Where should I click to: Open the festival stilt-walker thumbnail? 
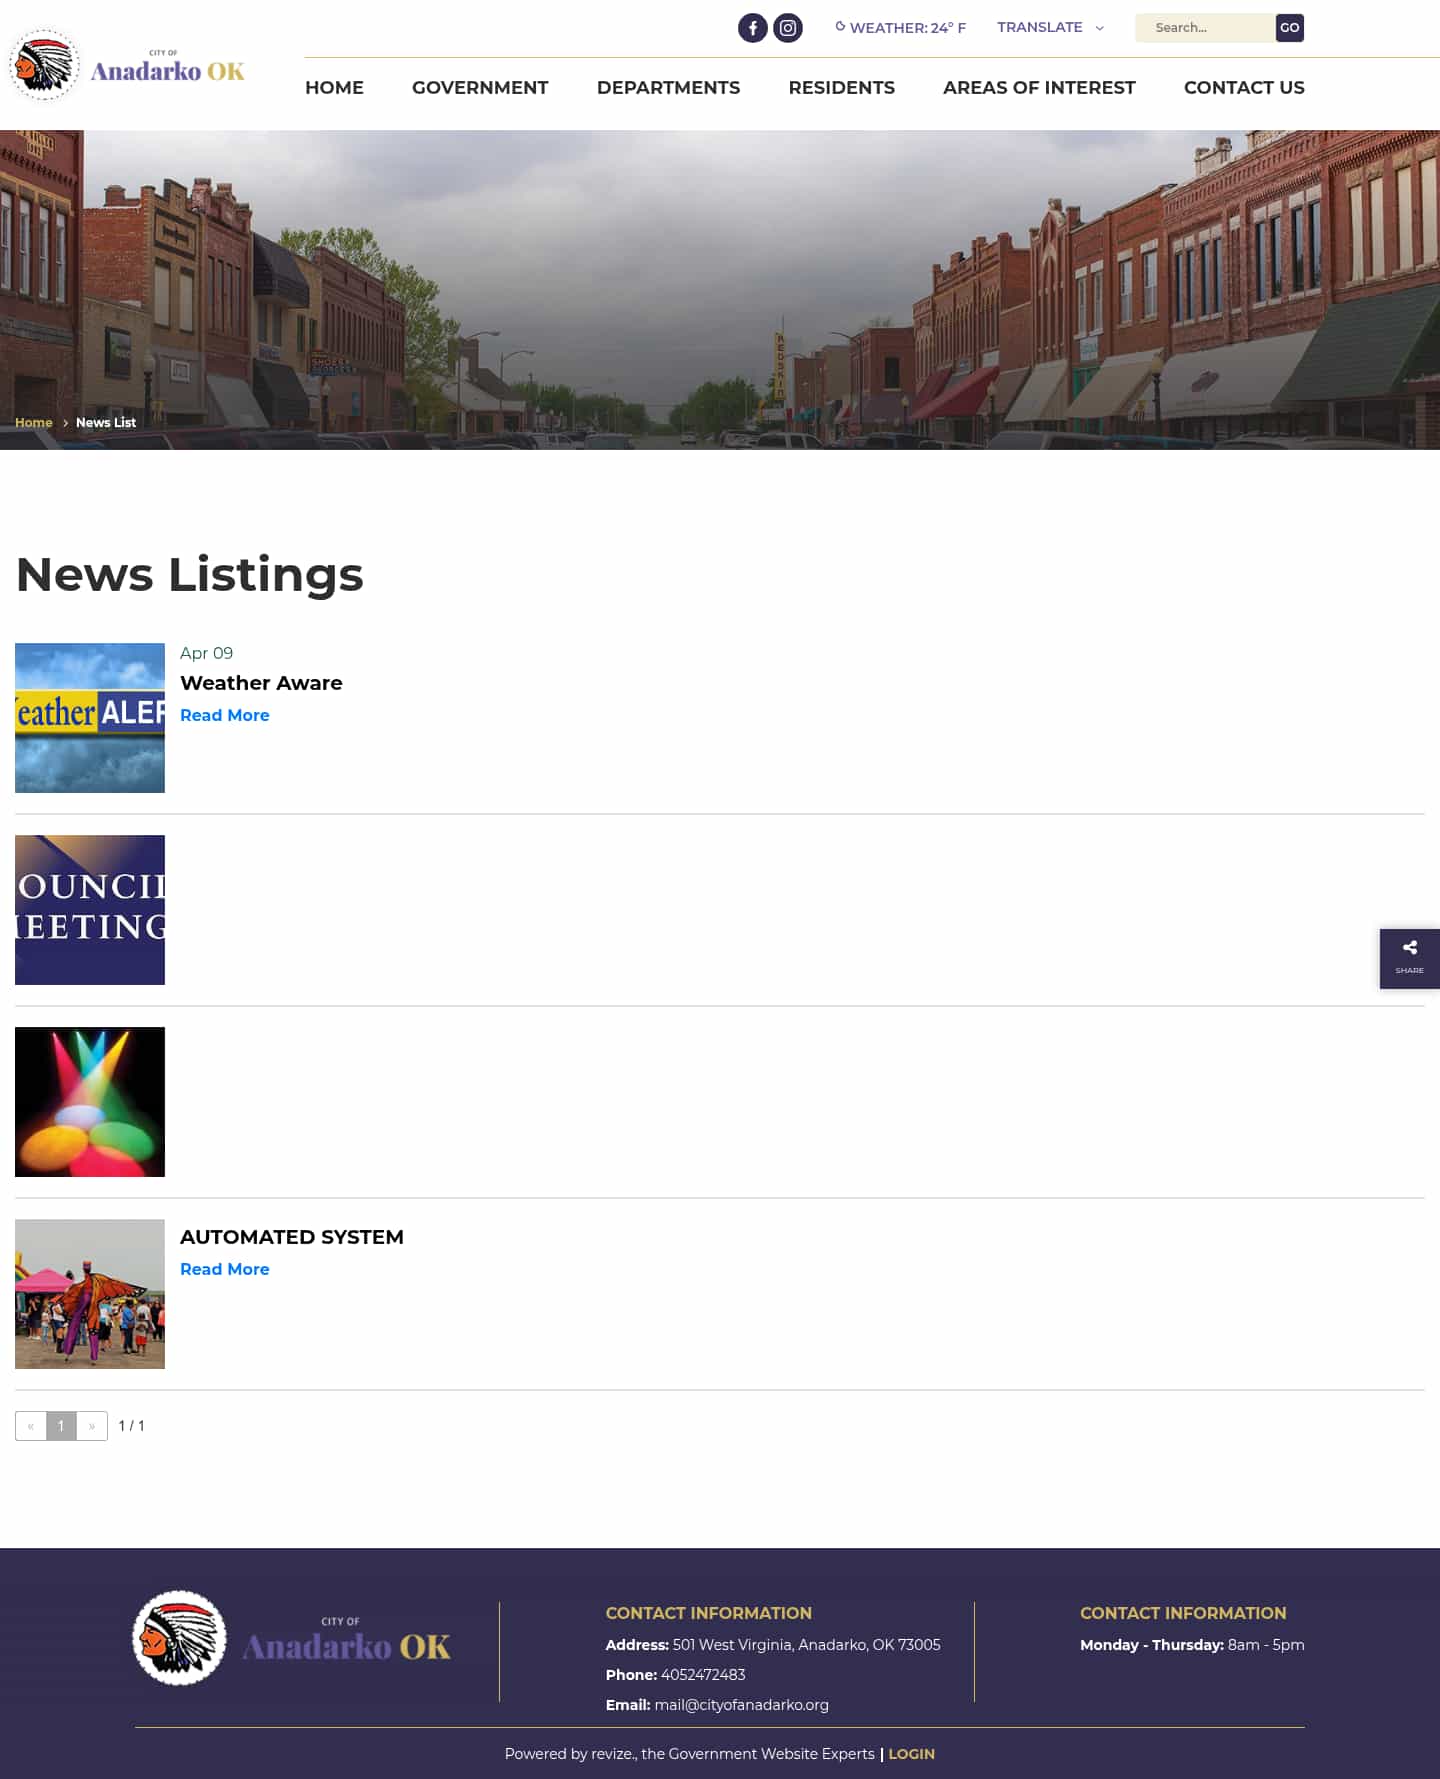90,1294
